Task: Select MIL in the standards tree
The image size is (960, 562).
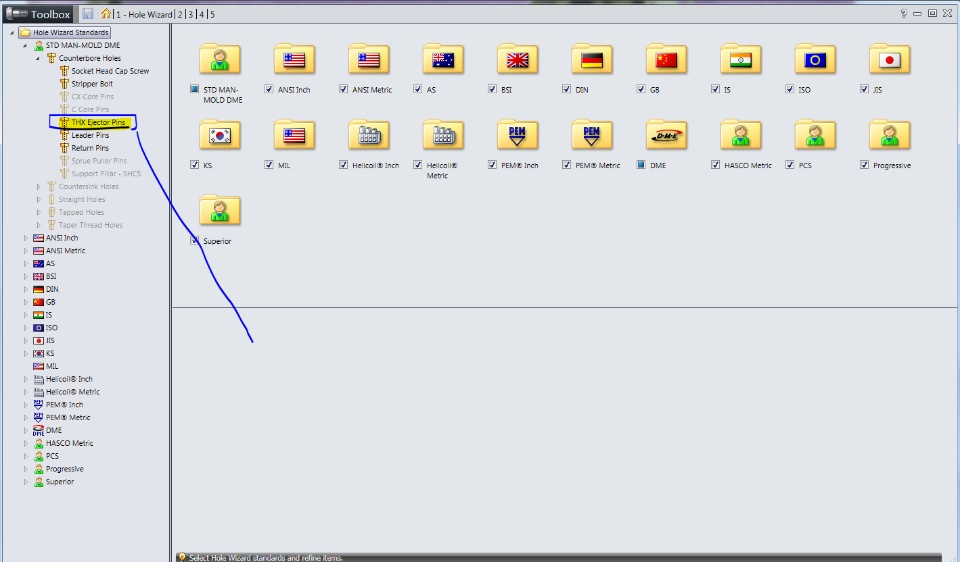Action: tap(52, 366)
